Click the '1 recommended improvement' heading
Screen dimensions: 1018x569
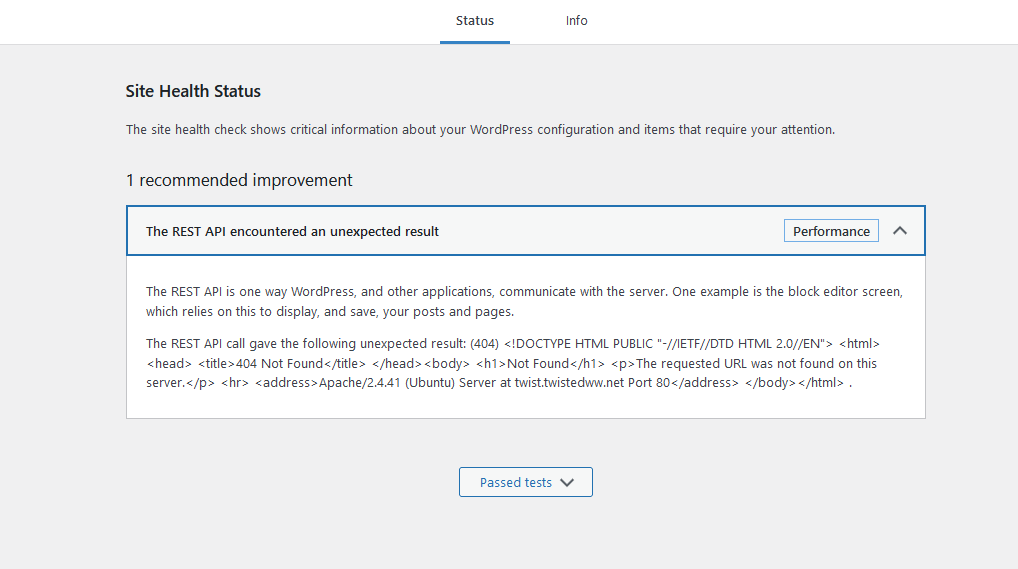239,180
